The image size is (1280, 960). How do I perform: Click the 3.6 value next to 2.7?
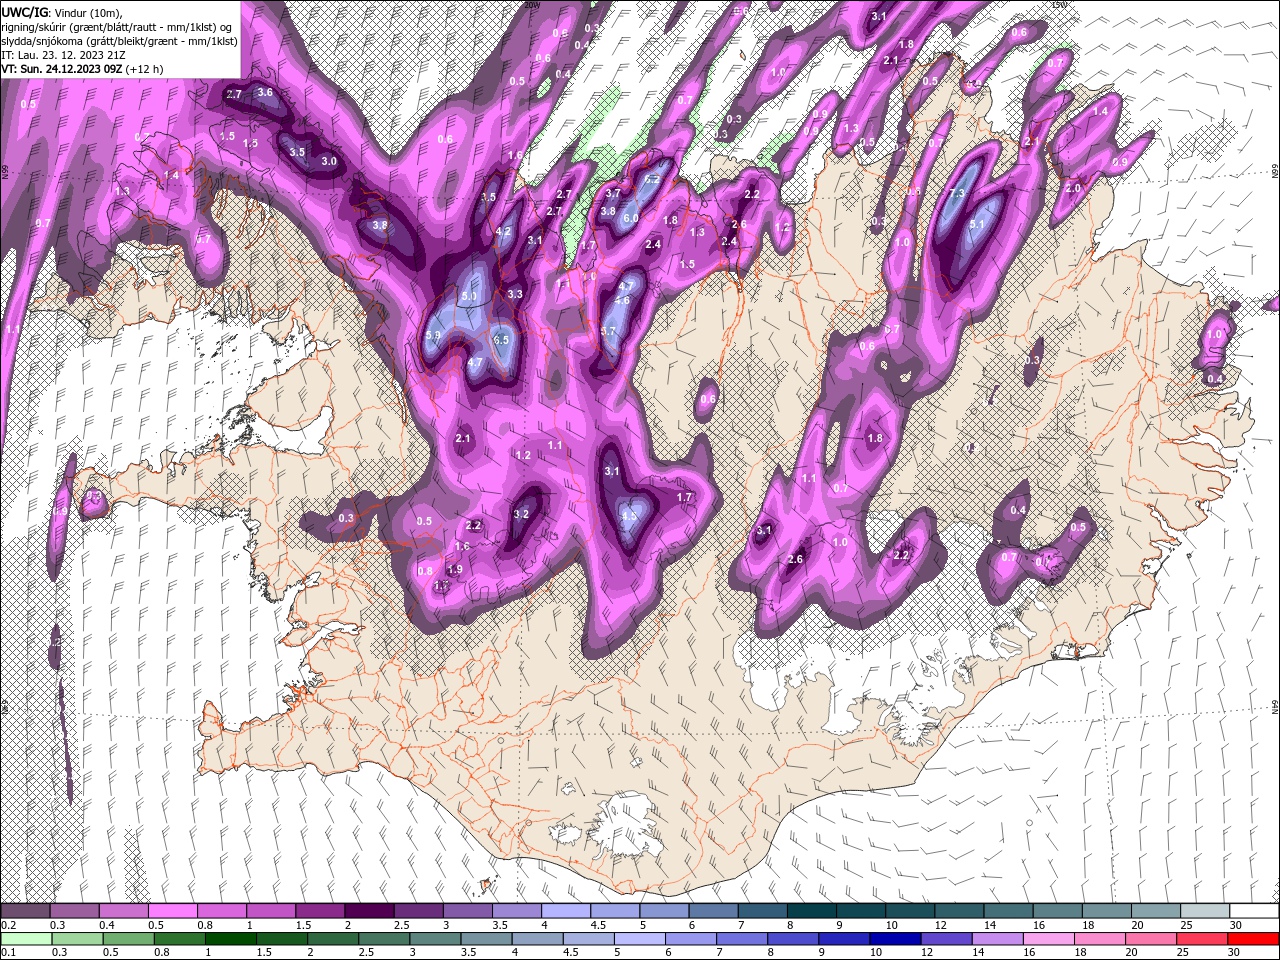(x=265, y=92)
